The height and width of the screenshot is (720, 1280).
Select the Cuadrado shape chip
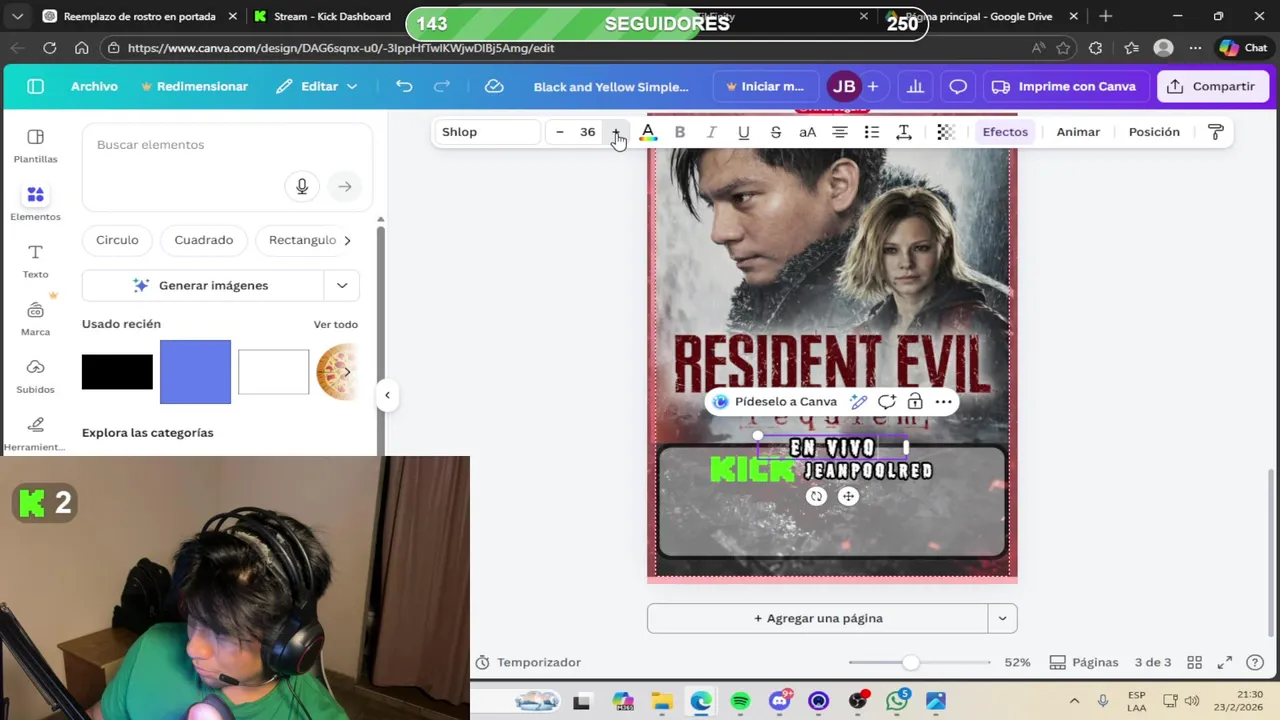coord(203,240)
